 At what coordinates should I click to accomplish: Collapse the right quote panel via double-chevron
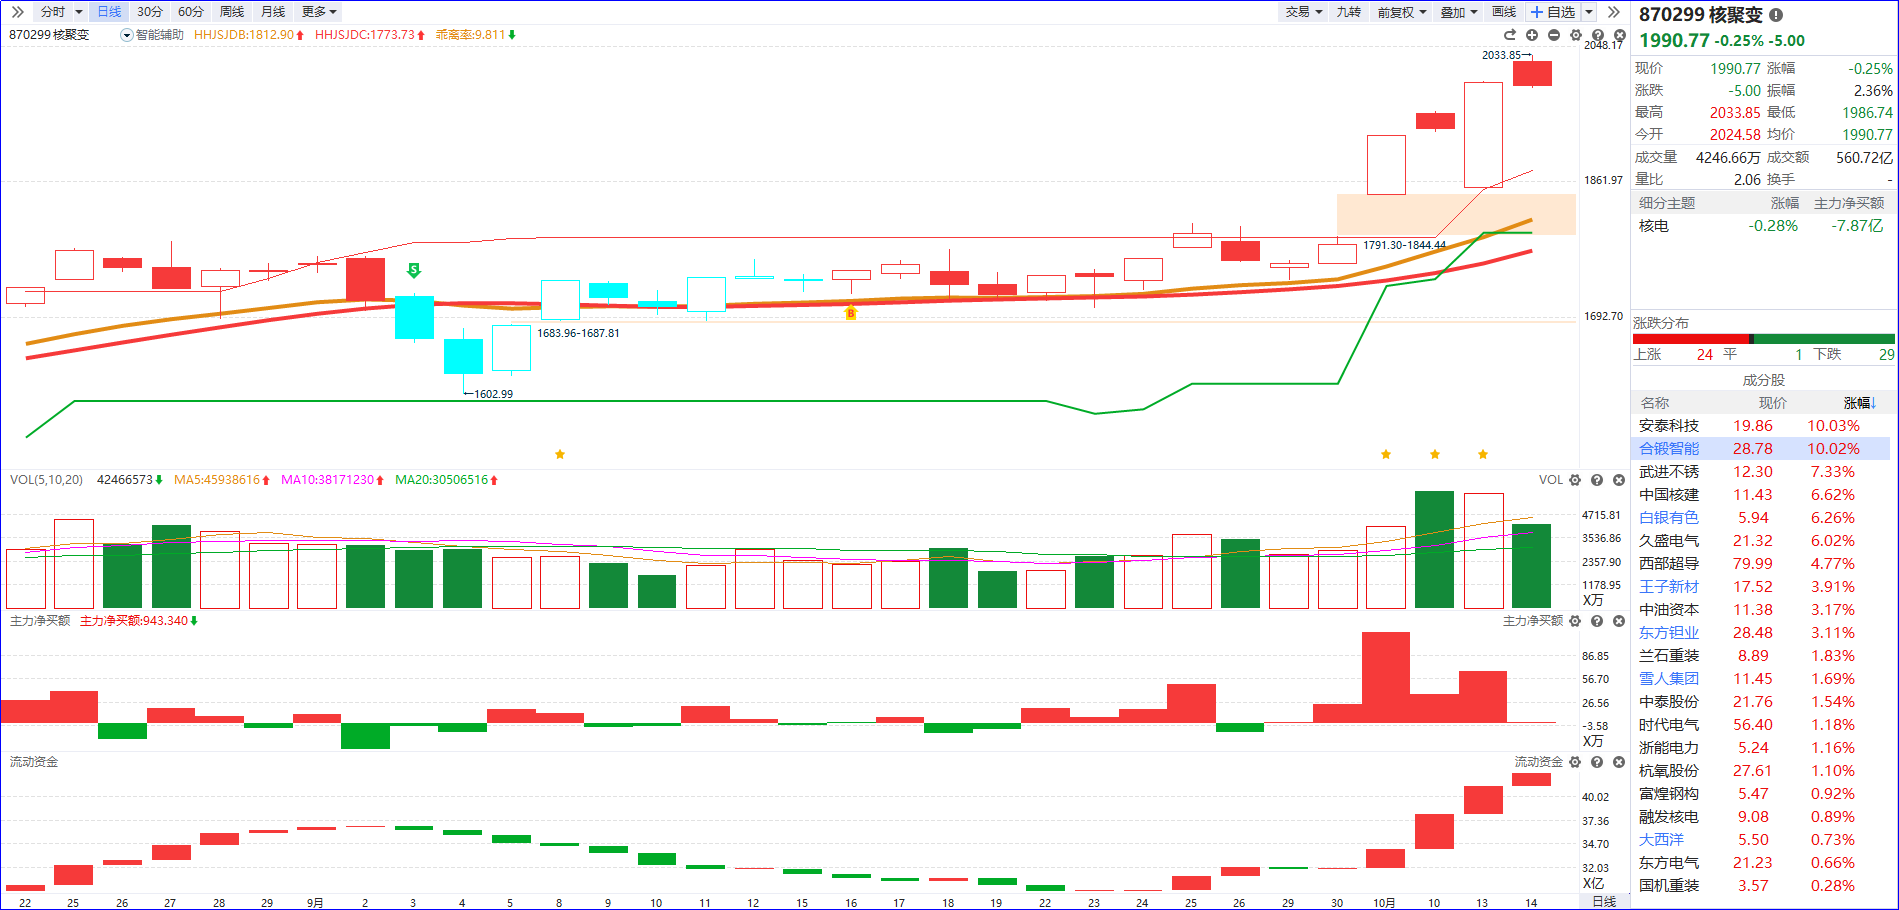[1613, 12]
